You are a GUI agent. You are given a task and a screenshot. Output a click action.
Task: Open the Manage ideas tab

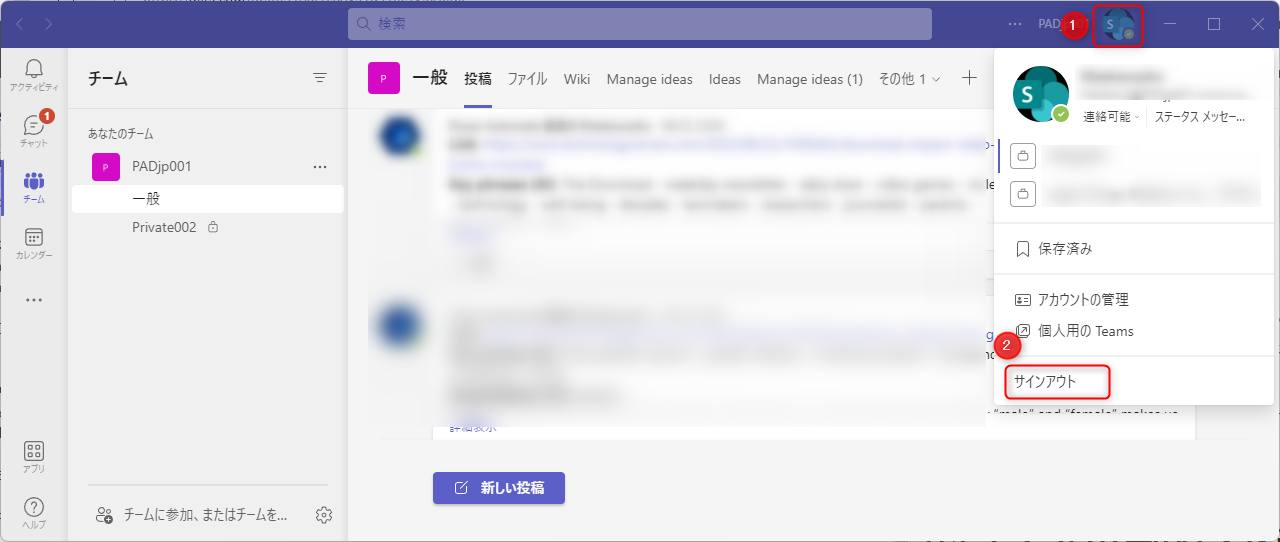click(649, 79)
